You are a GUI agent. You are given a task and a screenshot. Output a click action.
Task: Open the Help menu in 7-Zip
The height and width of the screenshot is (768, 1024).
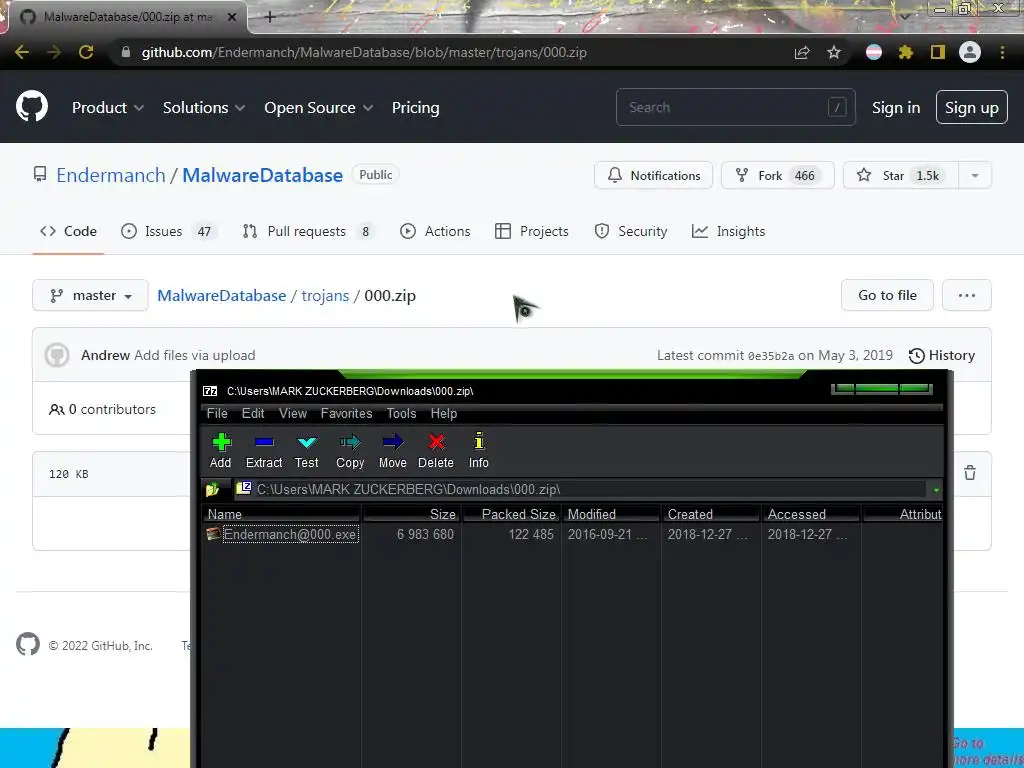(x=443, y=413)
